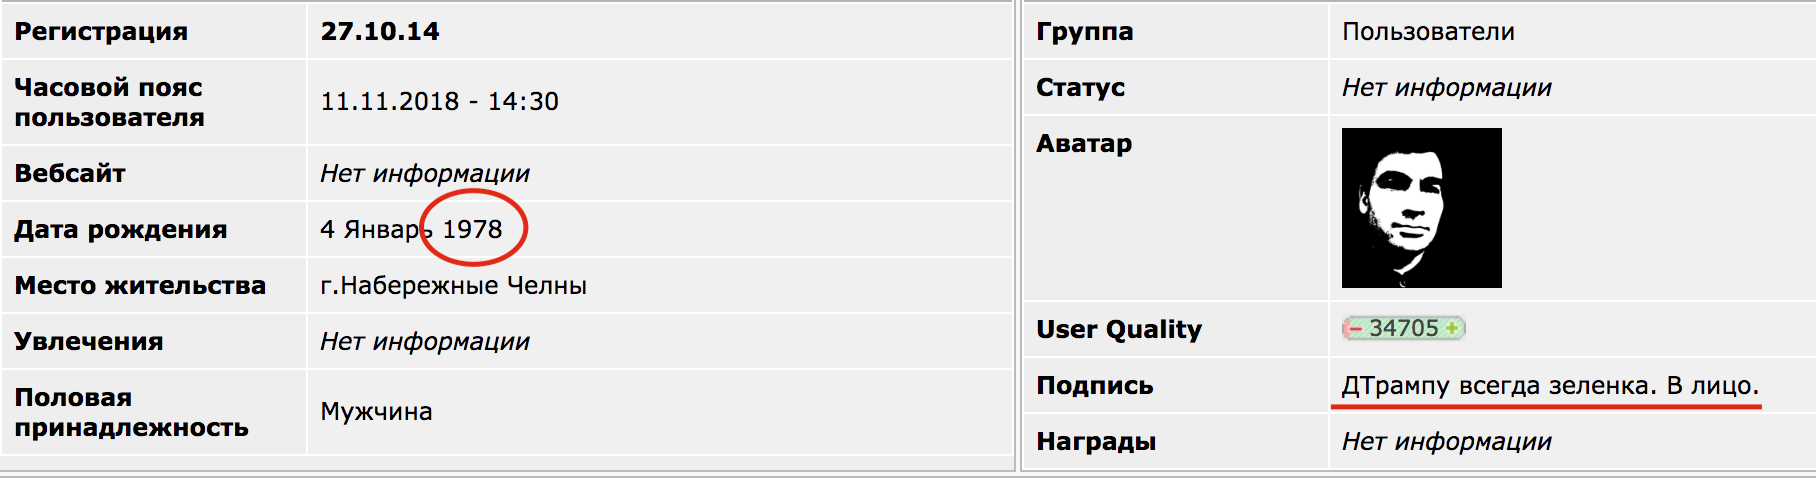Viewport: 1816px width, 478px height.
Task: Click the user avatar image
Action: 1421,208
